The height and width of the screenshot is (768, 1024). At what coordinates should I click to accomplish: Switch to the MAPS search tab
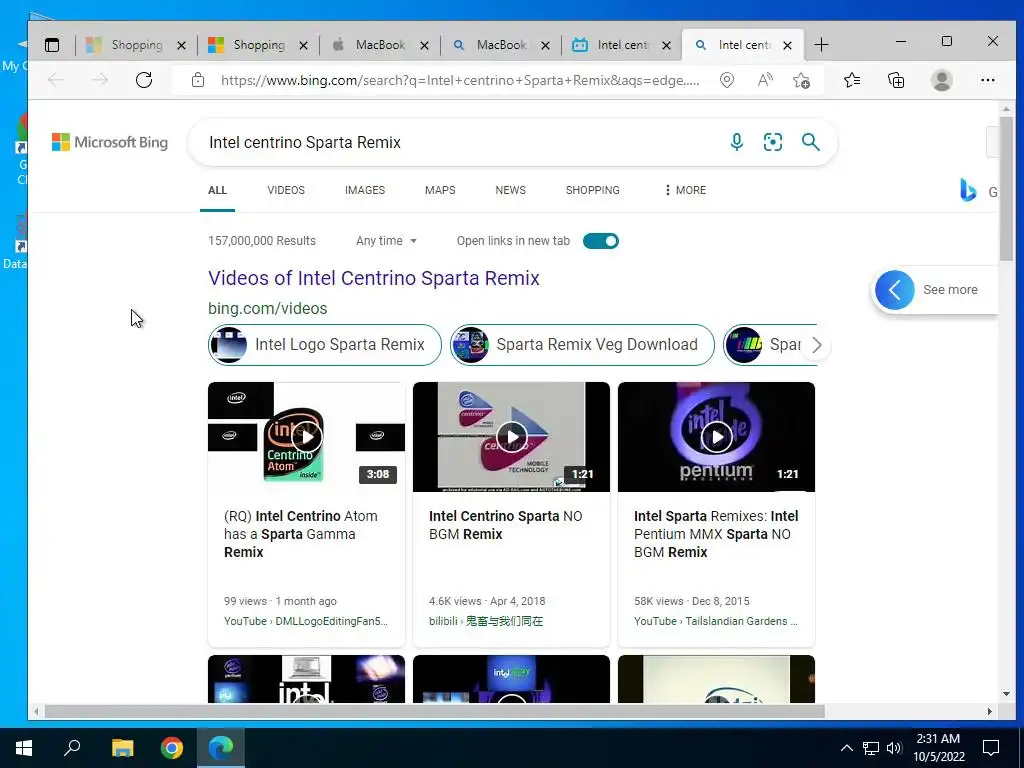(x=440, y=190)
